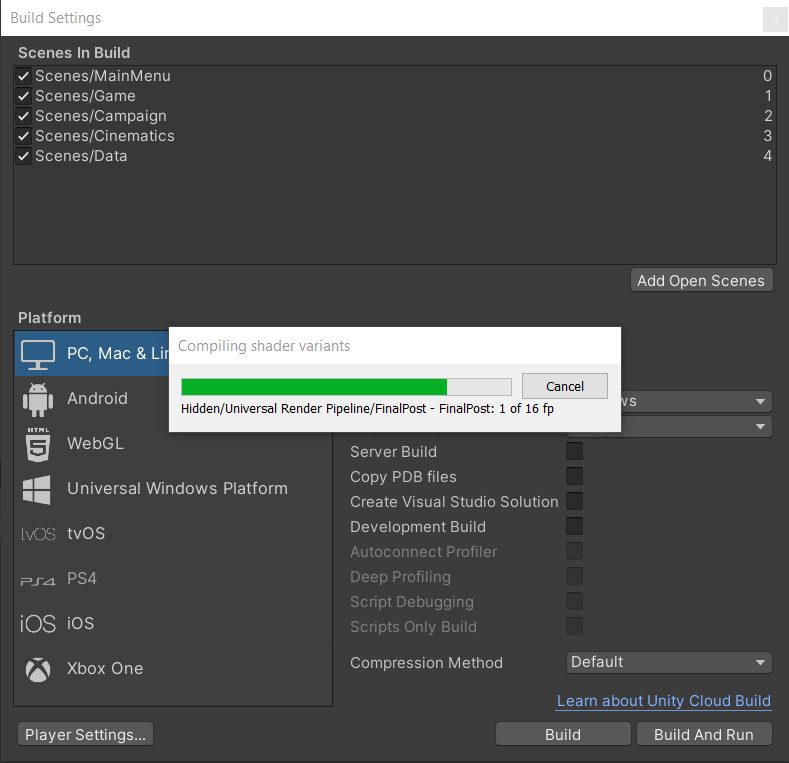The image size is (789, 763).
Task: Select the Scenes/Game scene row text
Action: (85, 96)
